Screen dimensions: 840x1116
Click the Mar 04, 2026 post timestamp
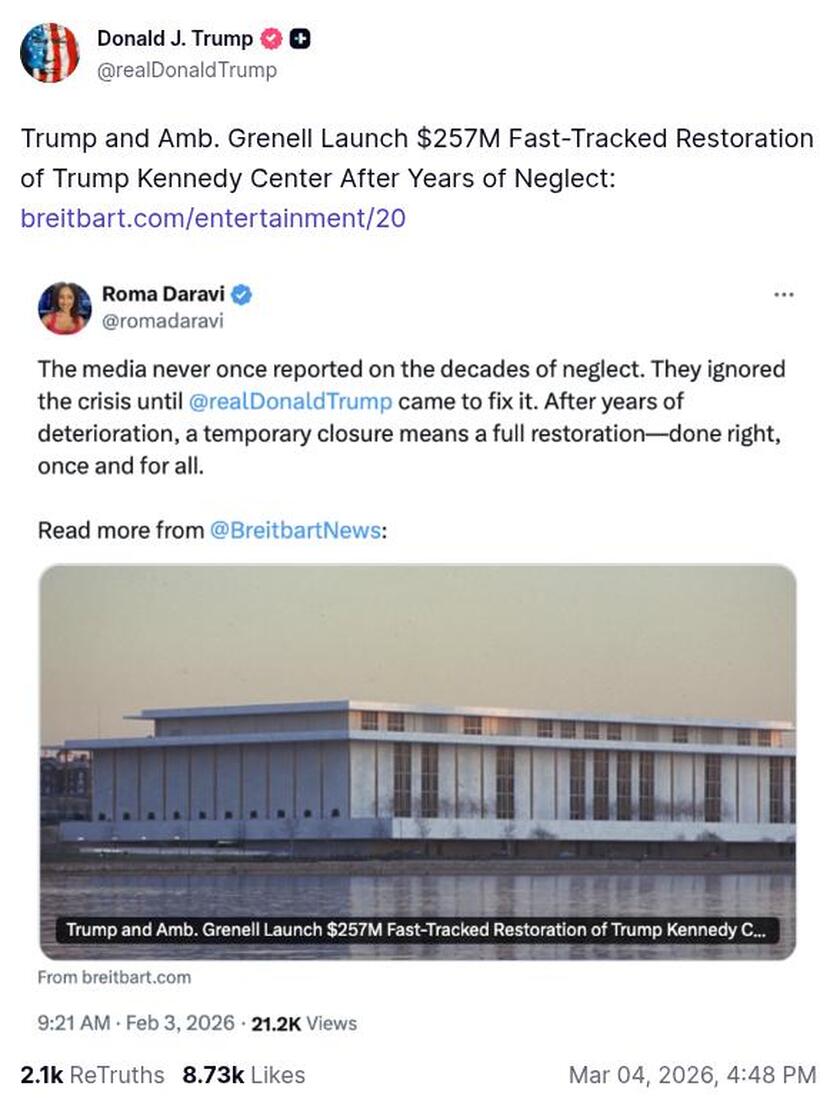(x=692, y=1075)
